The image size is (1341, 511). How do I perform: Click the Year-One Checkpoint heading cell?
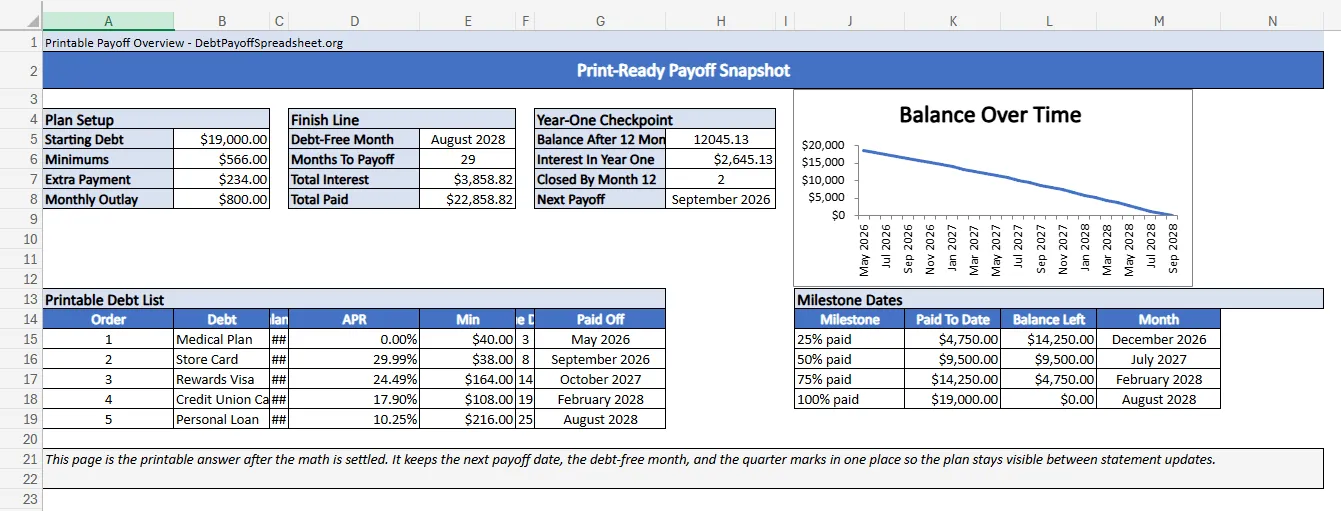point(655,119)
